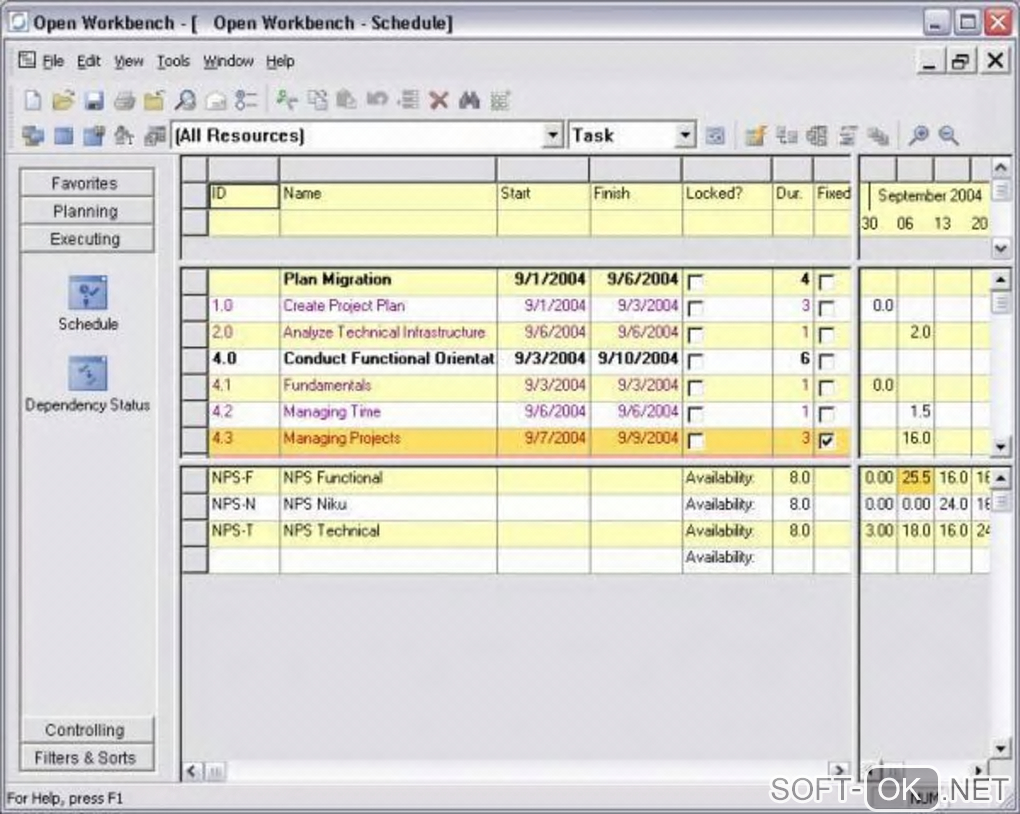Click the first icon in second toolbar row

click(x=33, y=135)
